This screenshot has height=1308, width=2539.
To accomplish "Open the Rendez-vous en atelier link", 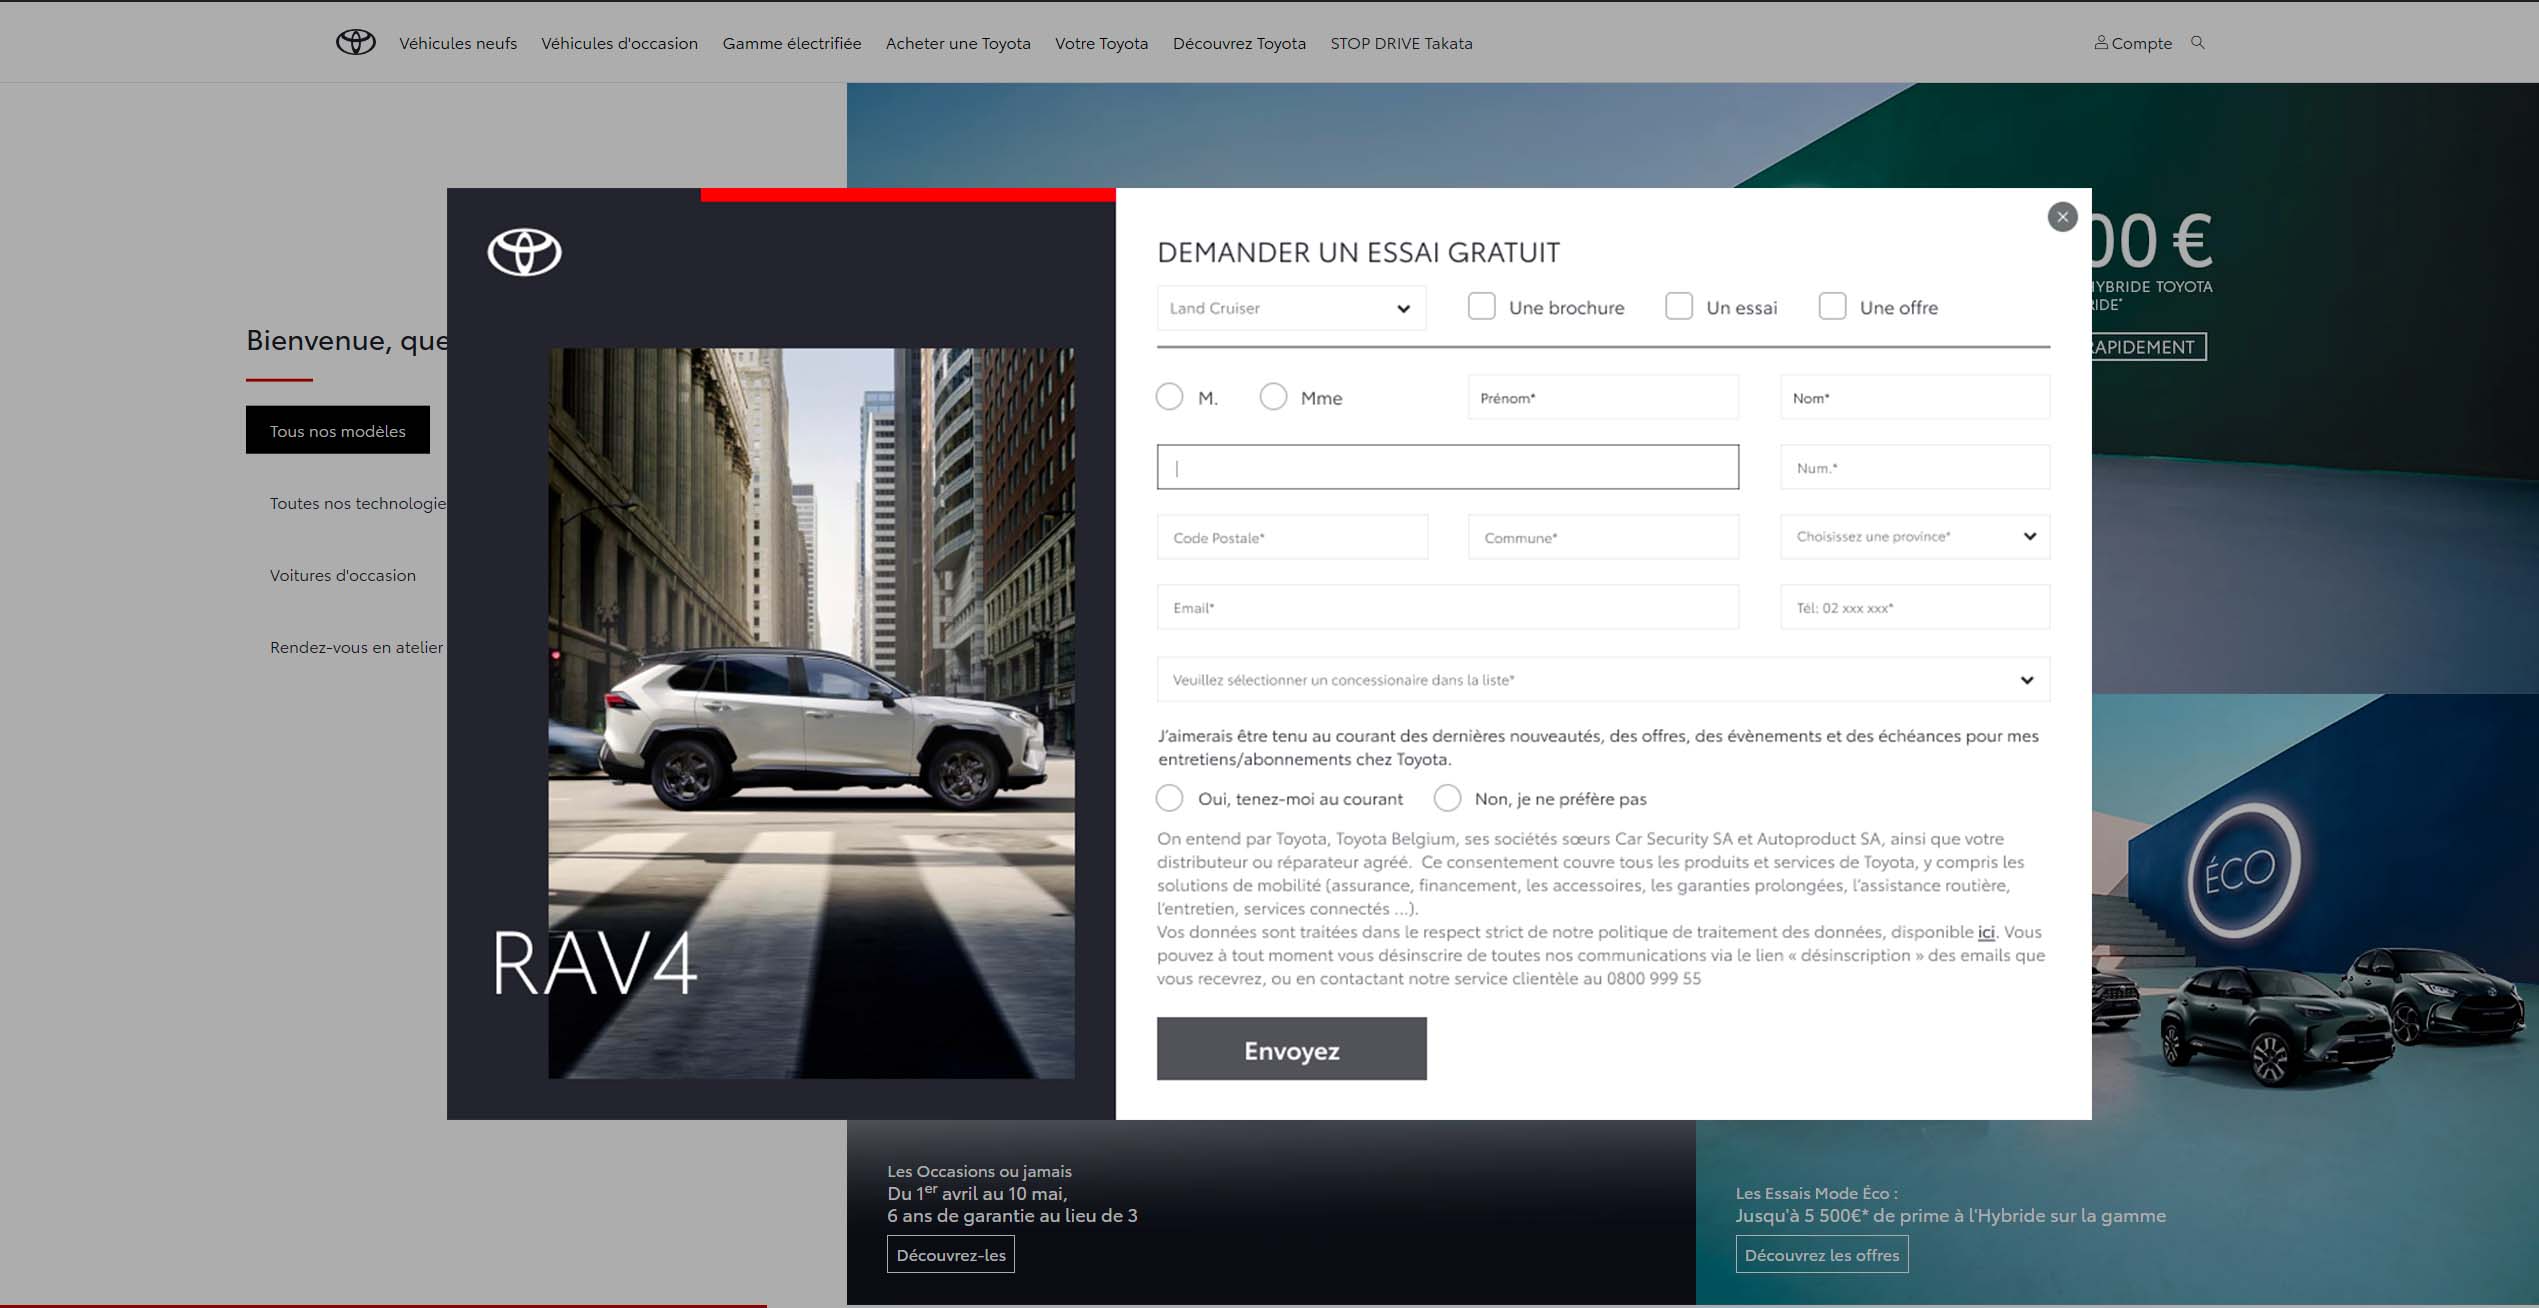I will pos(356,647).
